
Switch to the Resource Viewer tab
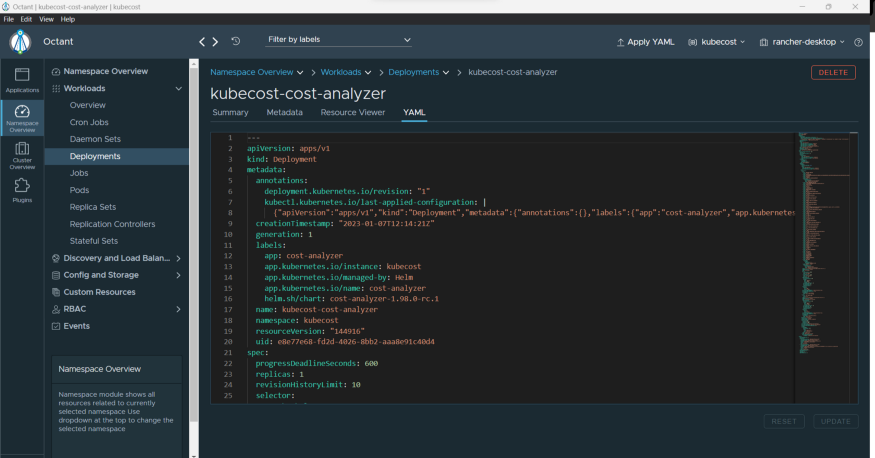(x=352, y=112)
